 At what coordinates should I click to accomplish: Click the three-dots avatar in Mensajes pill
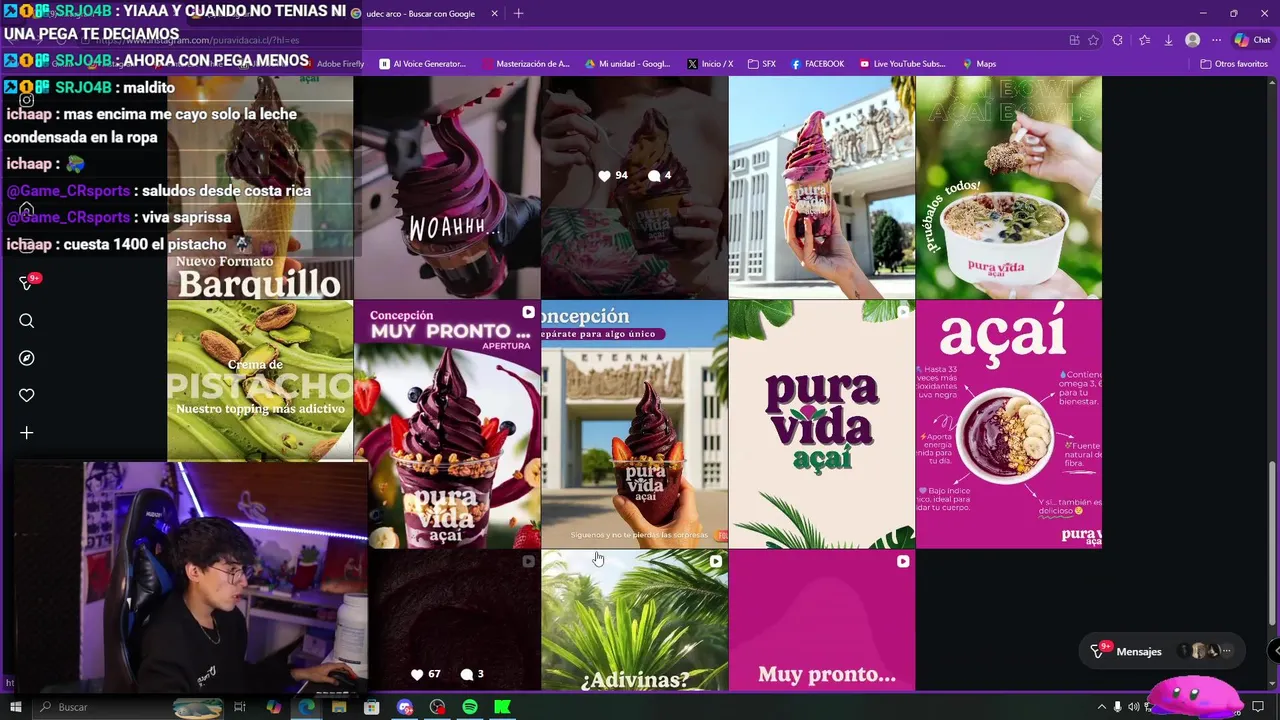[1225, 651]
